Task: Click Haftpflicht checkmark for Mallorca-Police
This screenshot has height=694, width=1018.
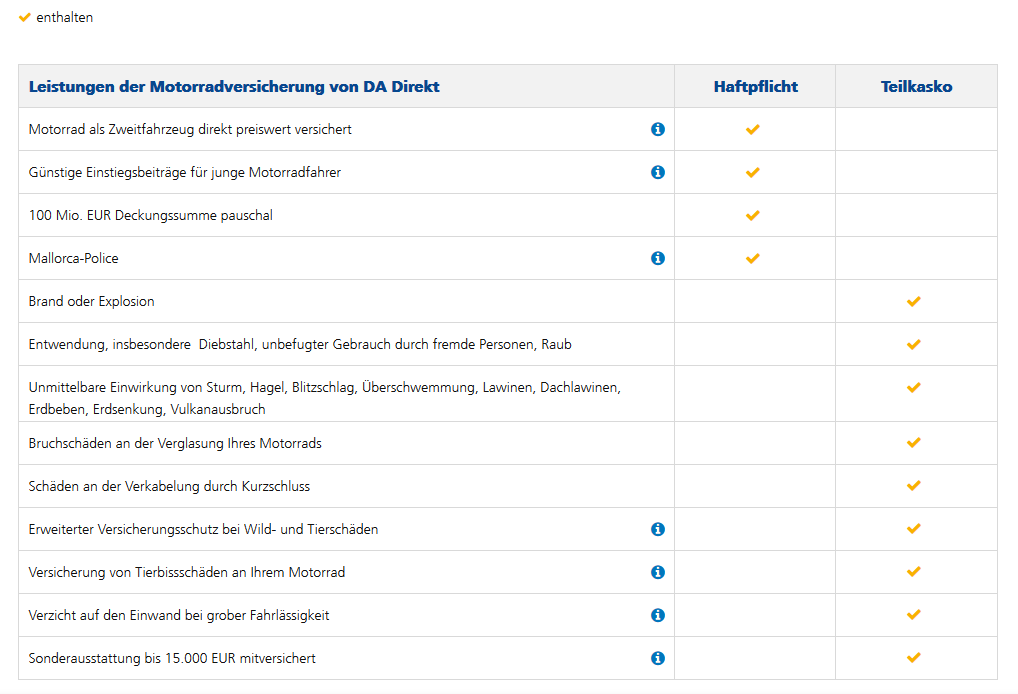Action: tap(752, 258)
